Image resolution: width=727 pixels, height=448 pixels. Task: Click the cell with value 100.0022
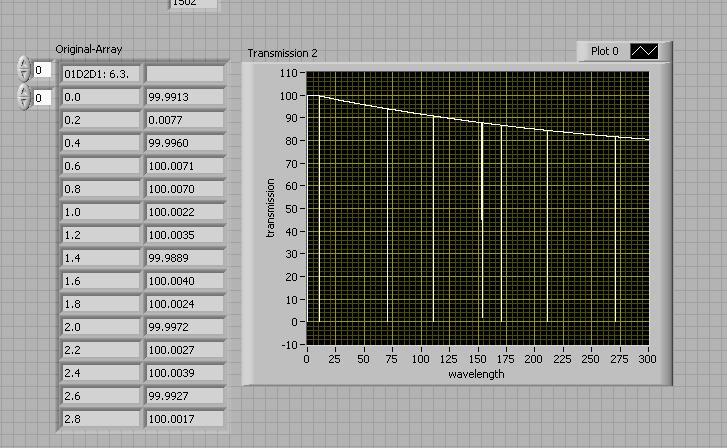click(185, 212)
